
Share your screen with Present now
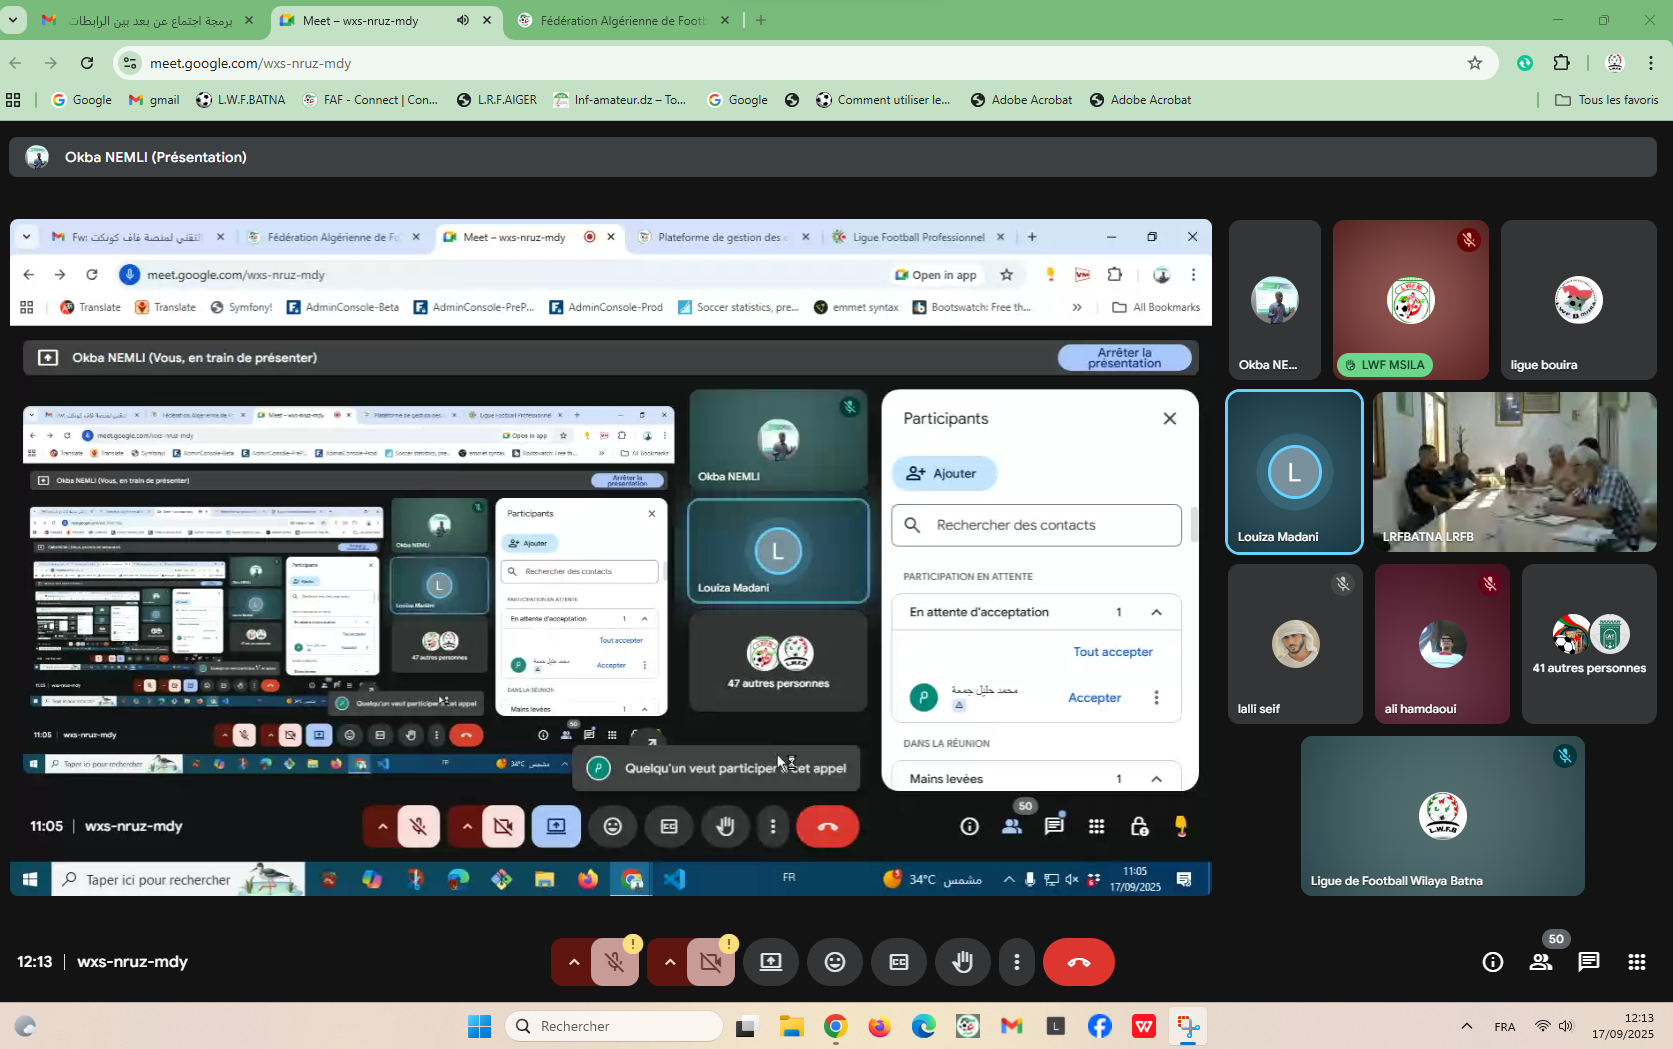(771, 962)
